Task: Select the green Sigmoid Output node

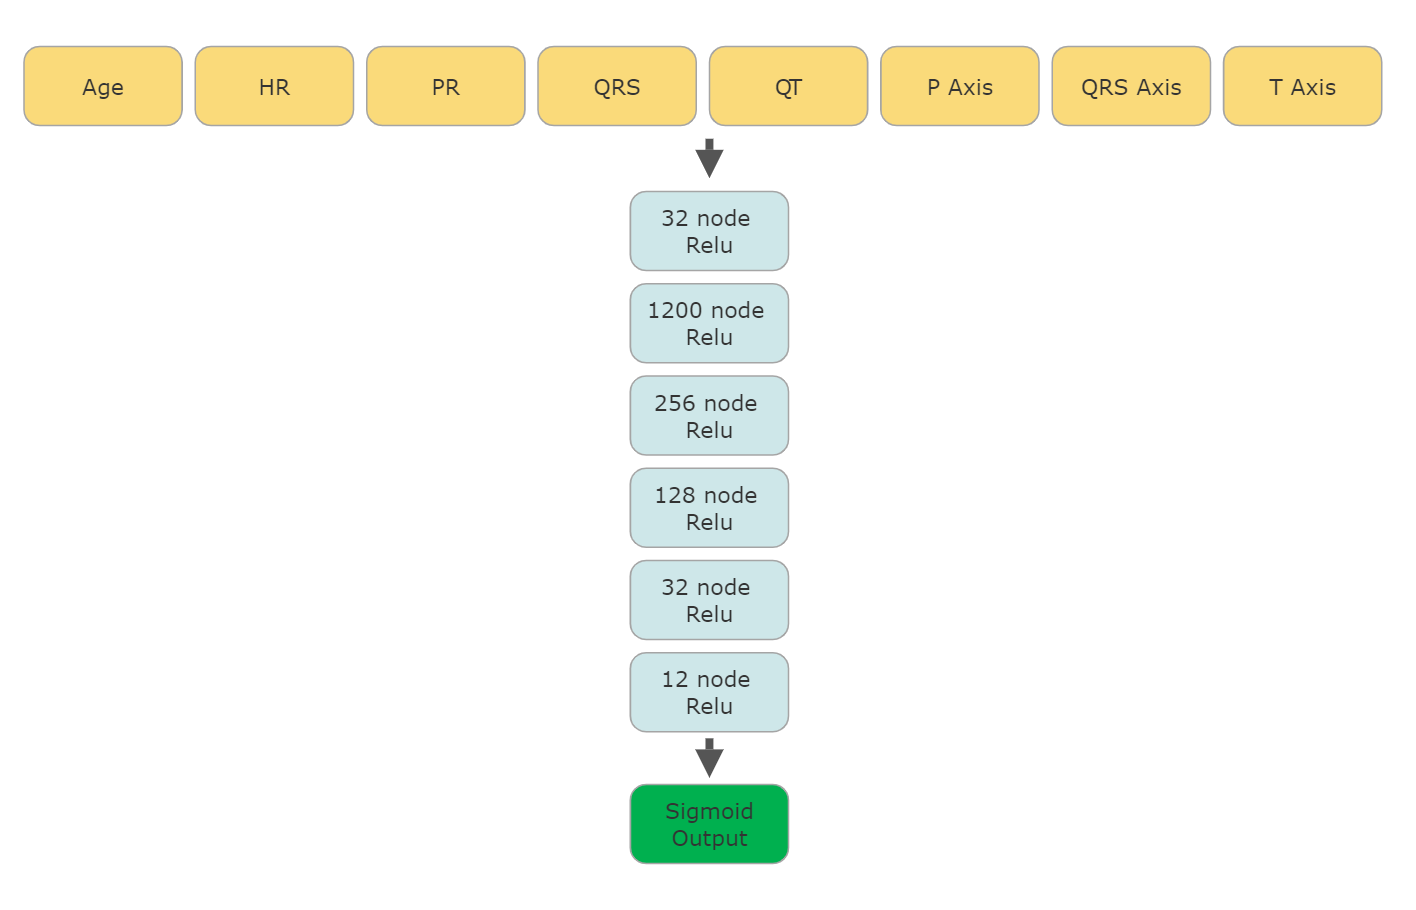Action: 709,824
